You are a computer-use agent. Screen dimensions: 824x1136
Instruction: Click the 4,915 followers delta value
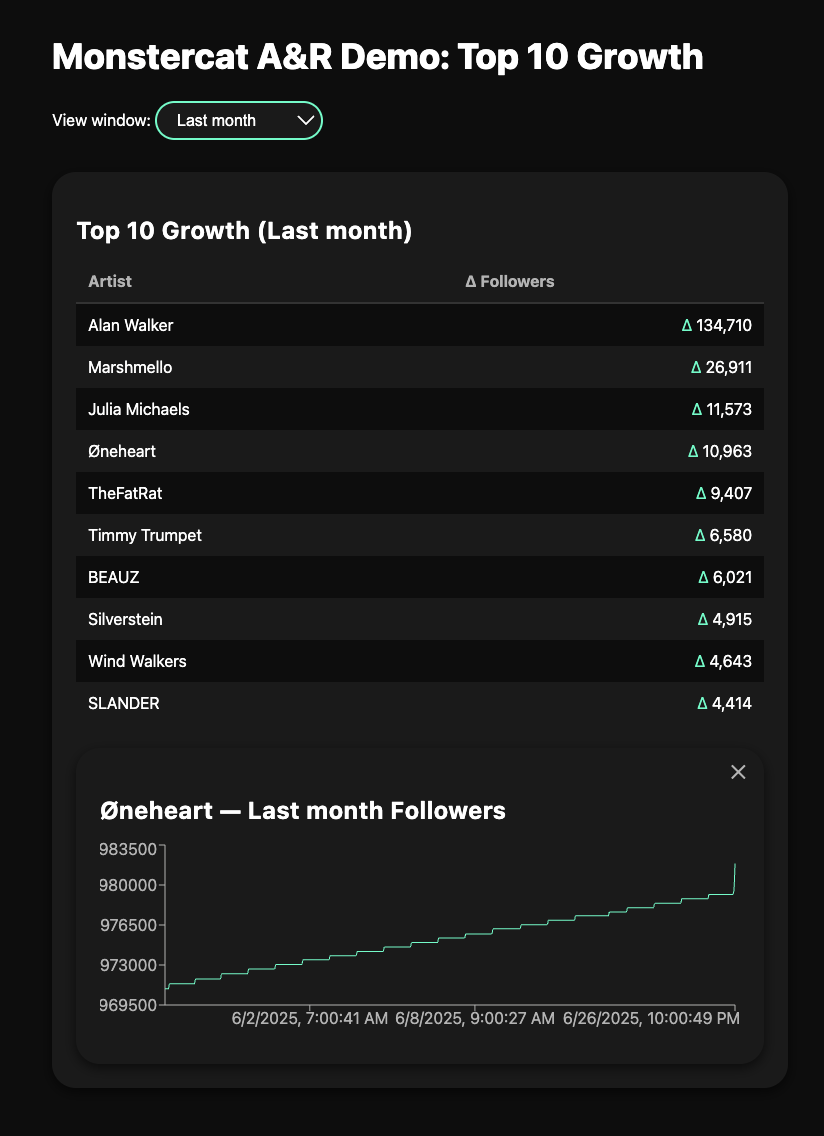725,619
